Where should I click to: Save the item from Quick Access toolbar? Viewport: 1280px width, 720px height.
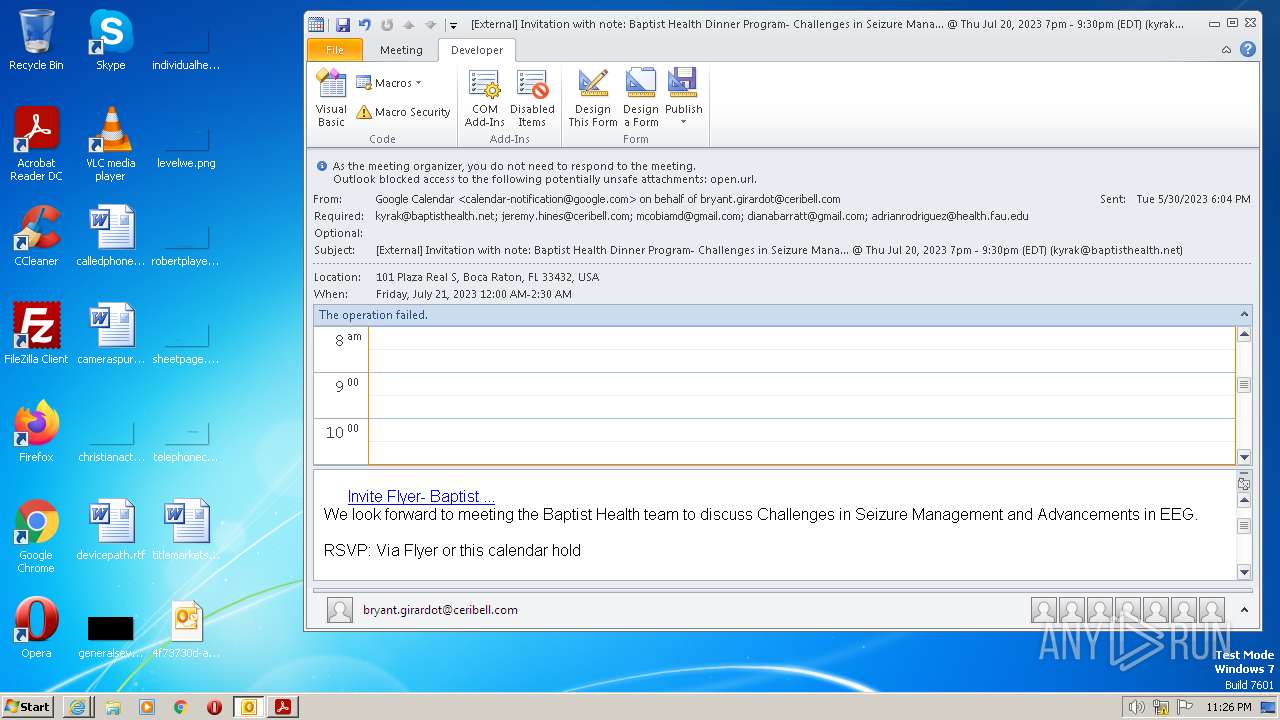(x=343, y=24)
